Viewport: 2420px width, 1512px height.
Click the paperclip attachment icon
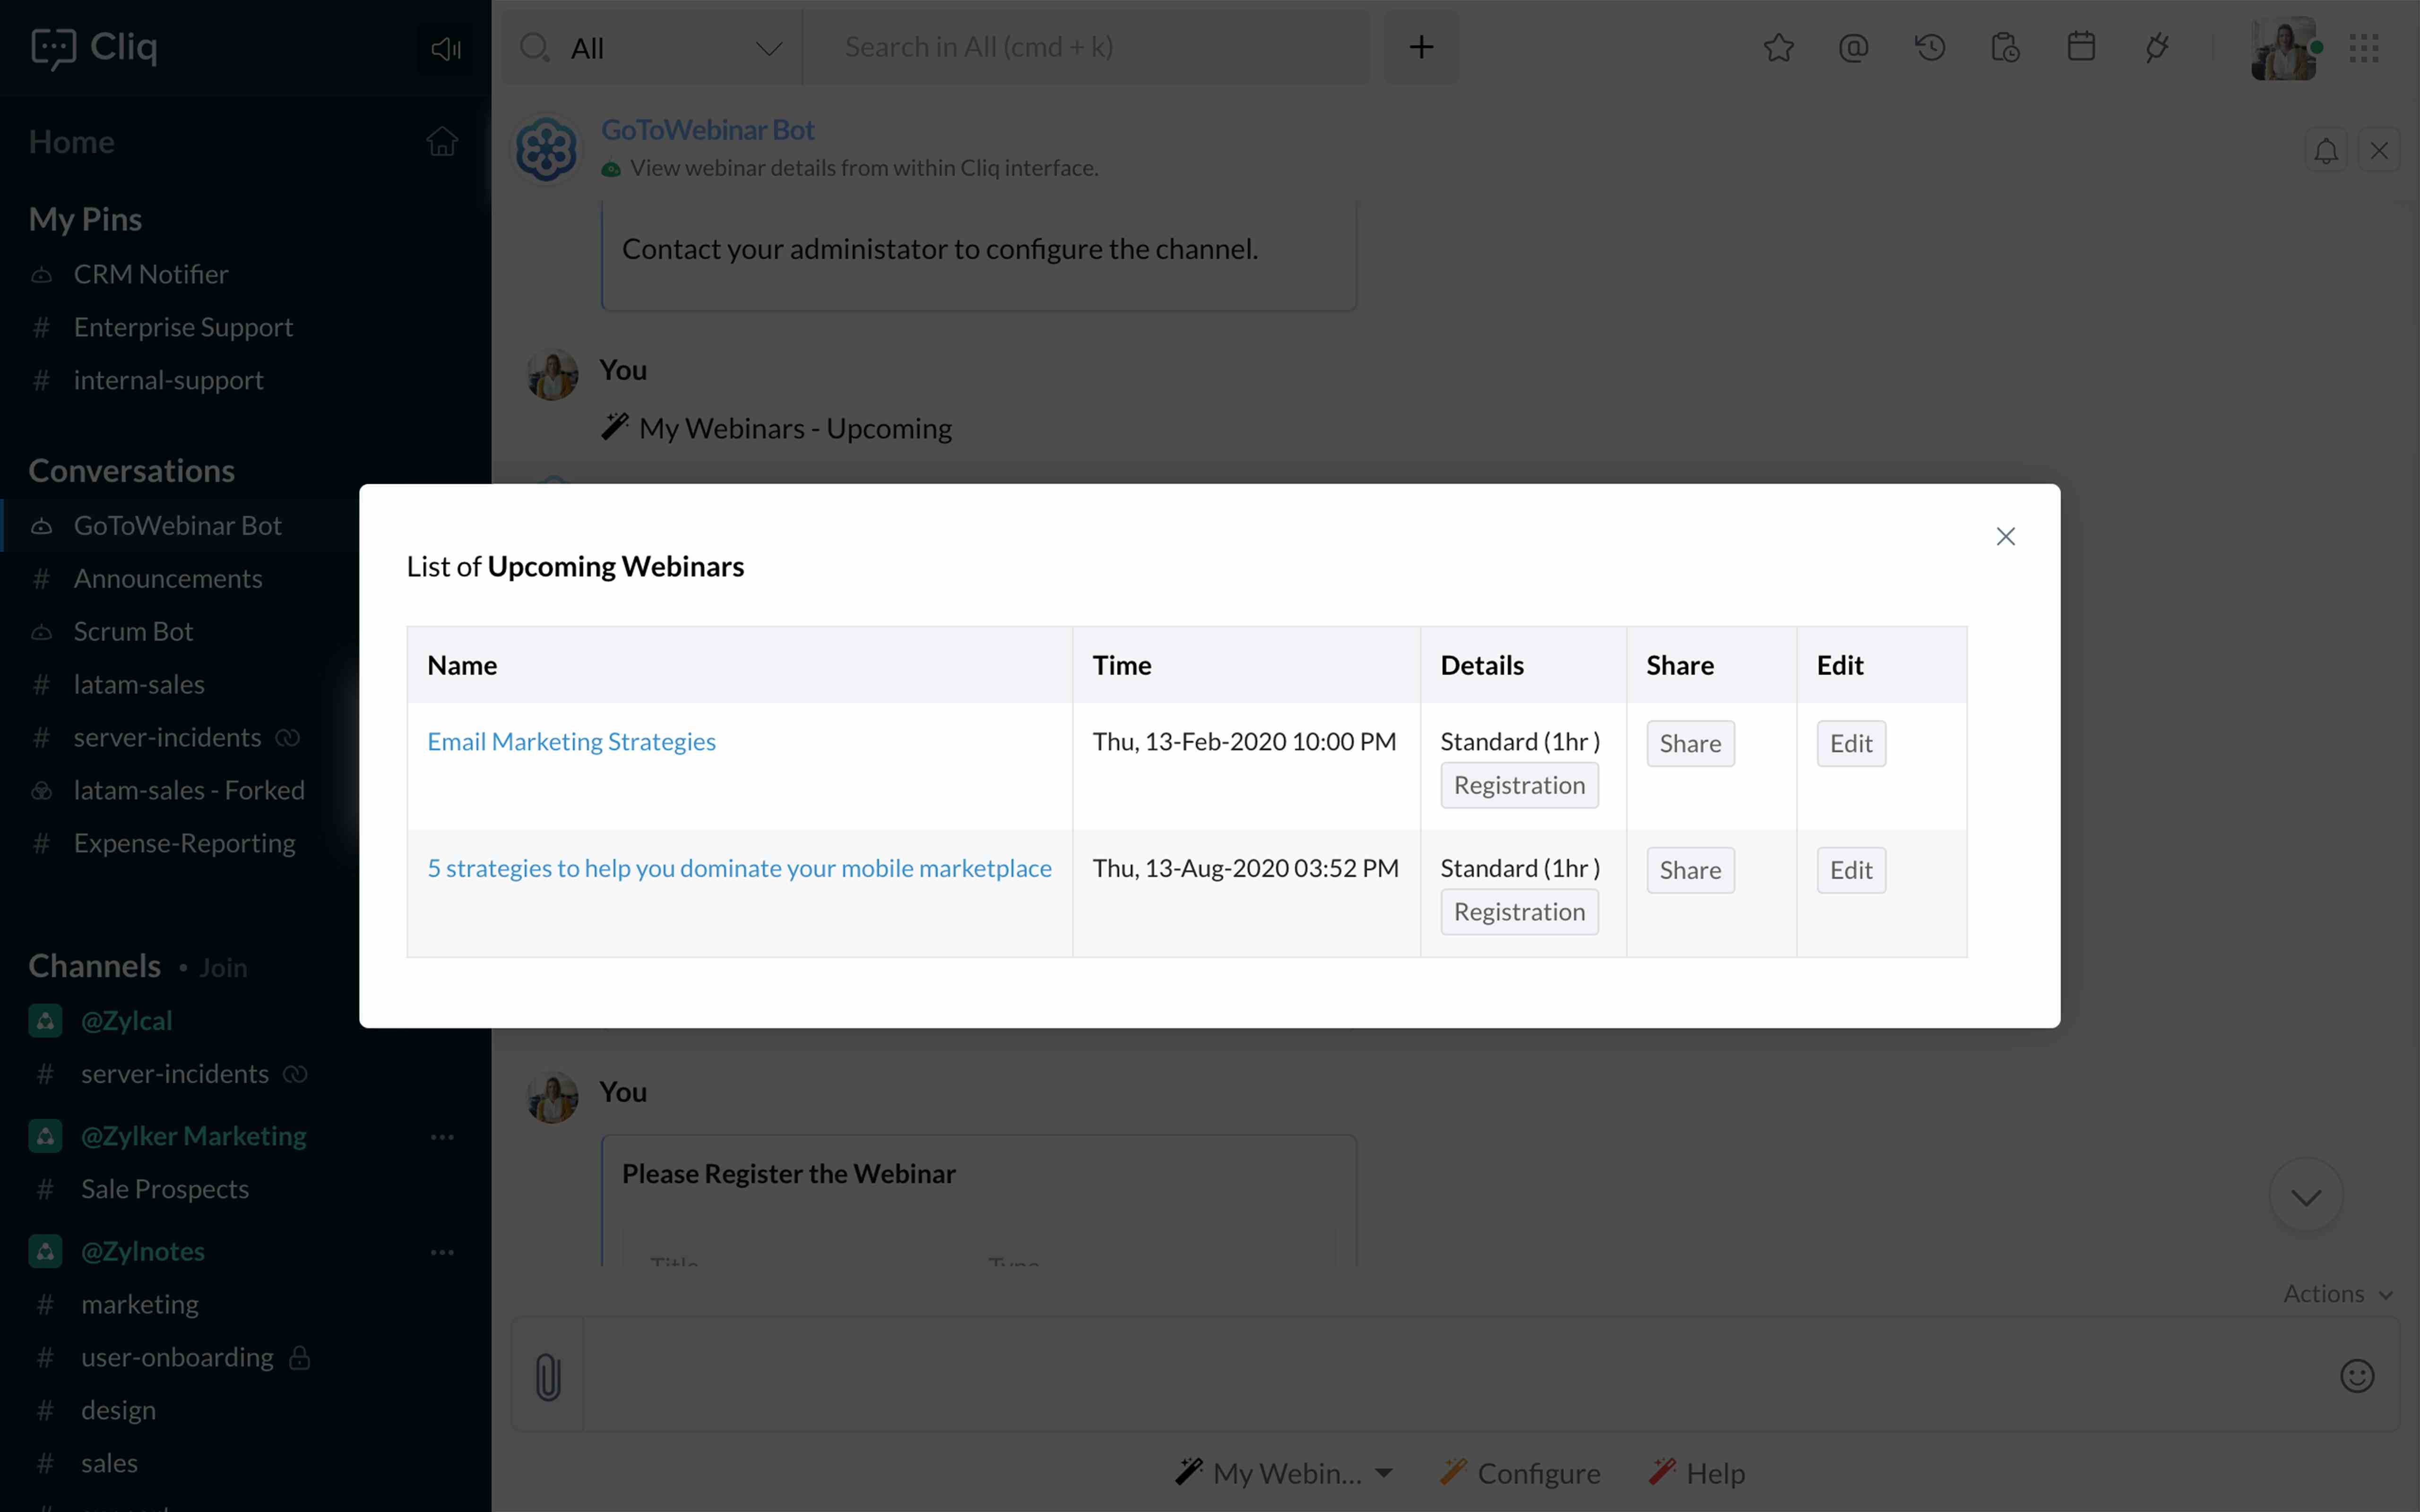[548, 1376]
